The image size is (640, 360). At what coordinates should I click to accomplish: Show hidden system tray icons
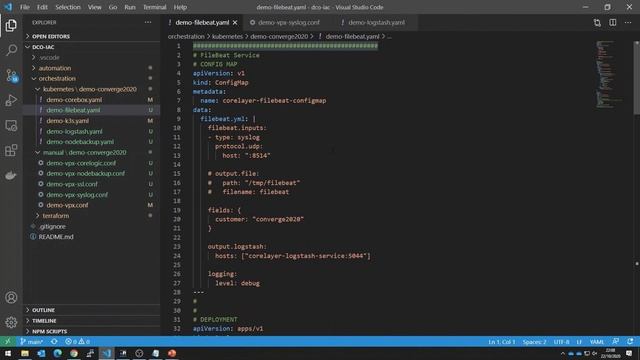pyautogui.click(x=563, y=353)
